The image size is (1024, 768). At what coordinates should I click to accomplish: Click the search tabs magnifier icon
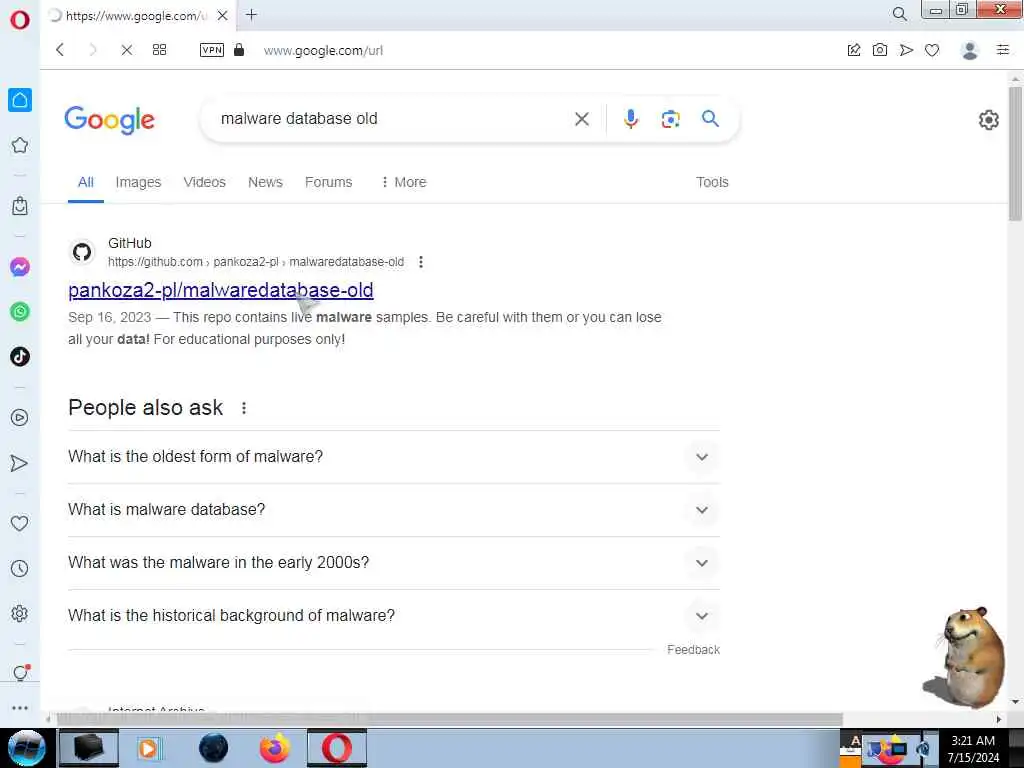pyautogui.click(x=900, y=14)
